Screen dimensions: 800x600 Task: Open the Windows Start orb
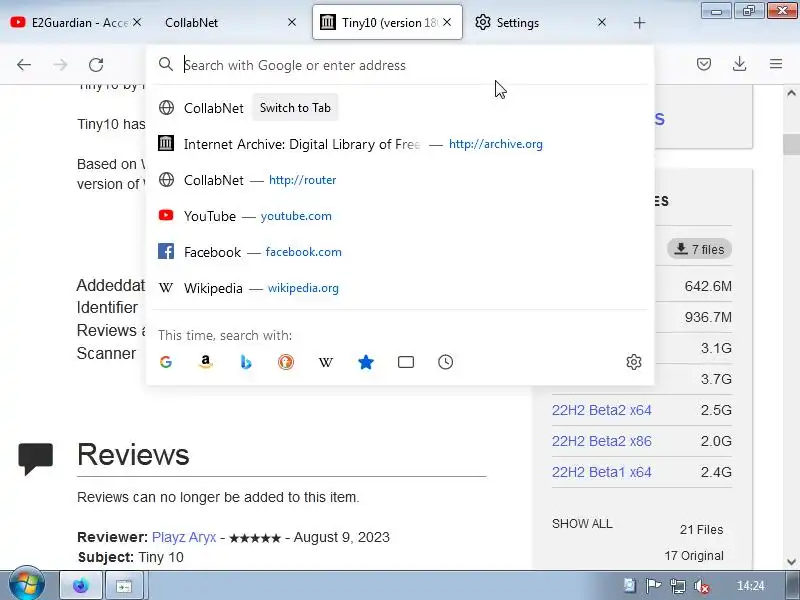pos(26,585)
